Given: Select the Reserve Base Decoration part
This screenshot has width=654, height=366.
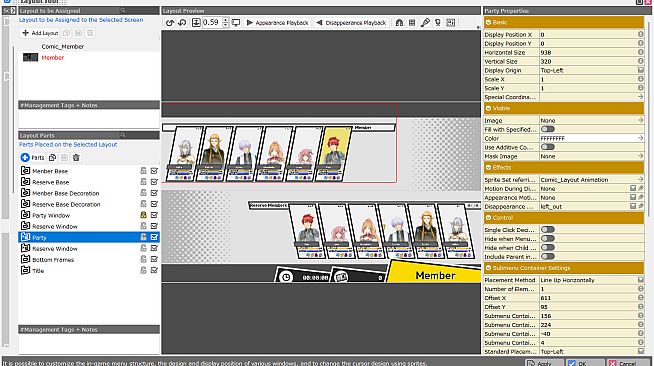Looking at the screenshot, I should pyautogui.click(x=66, y=204).
